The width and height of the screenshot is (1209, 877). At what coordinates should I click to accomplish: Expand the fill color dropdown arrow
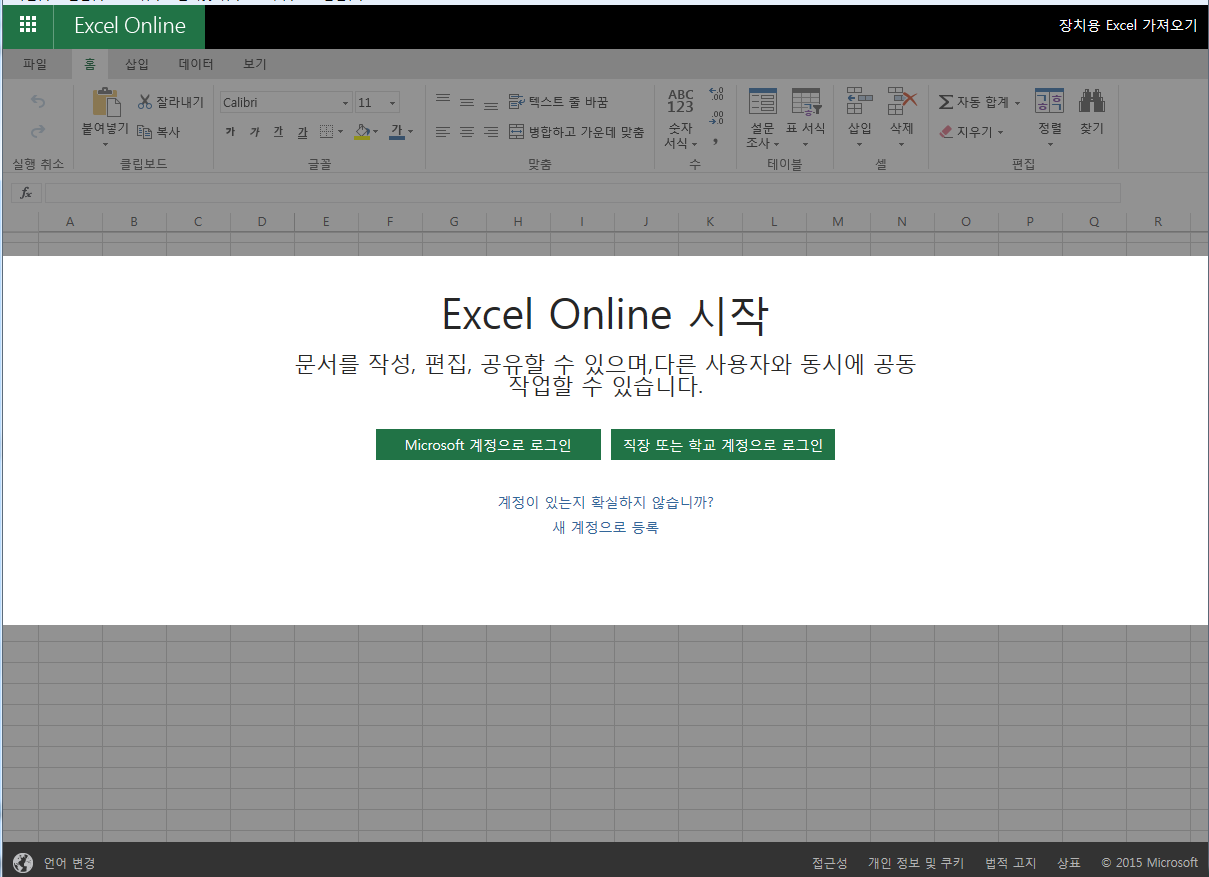pos(376,131)
